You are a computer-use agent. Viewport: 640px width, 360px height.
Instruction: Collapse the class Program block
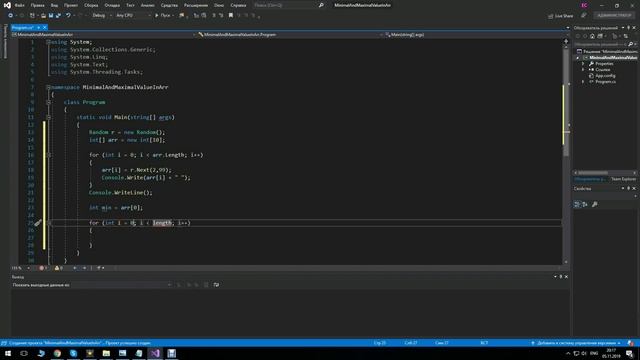tap(48, 102)
